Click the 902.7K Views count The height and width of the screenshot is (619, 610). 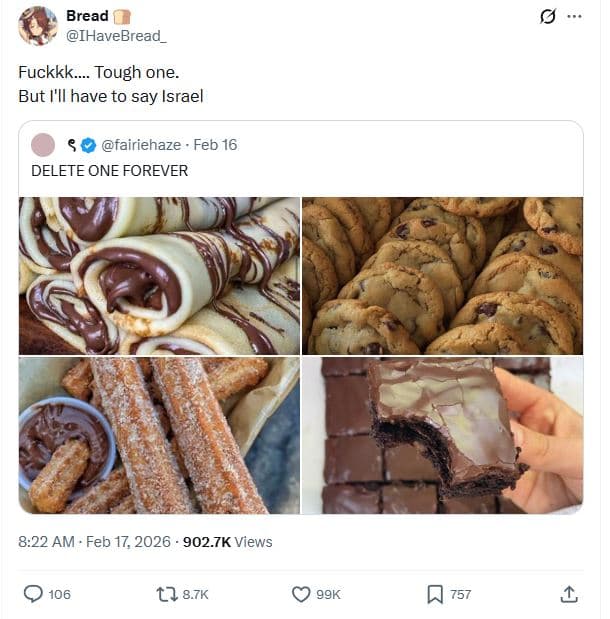coord(226,541)
